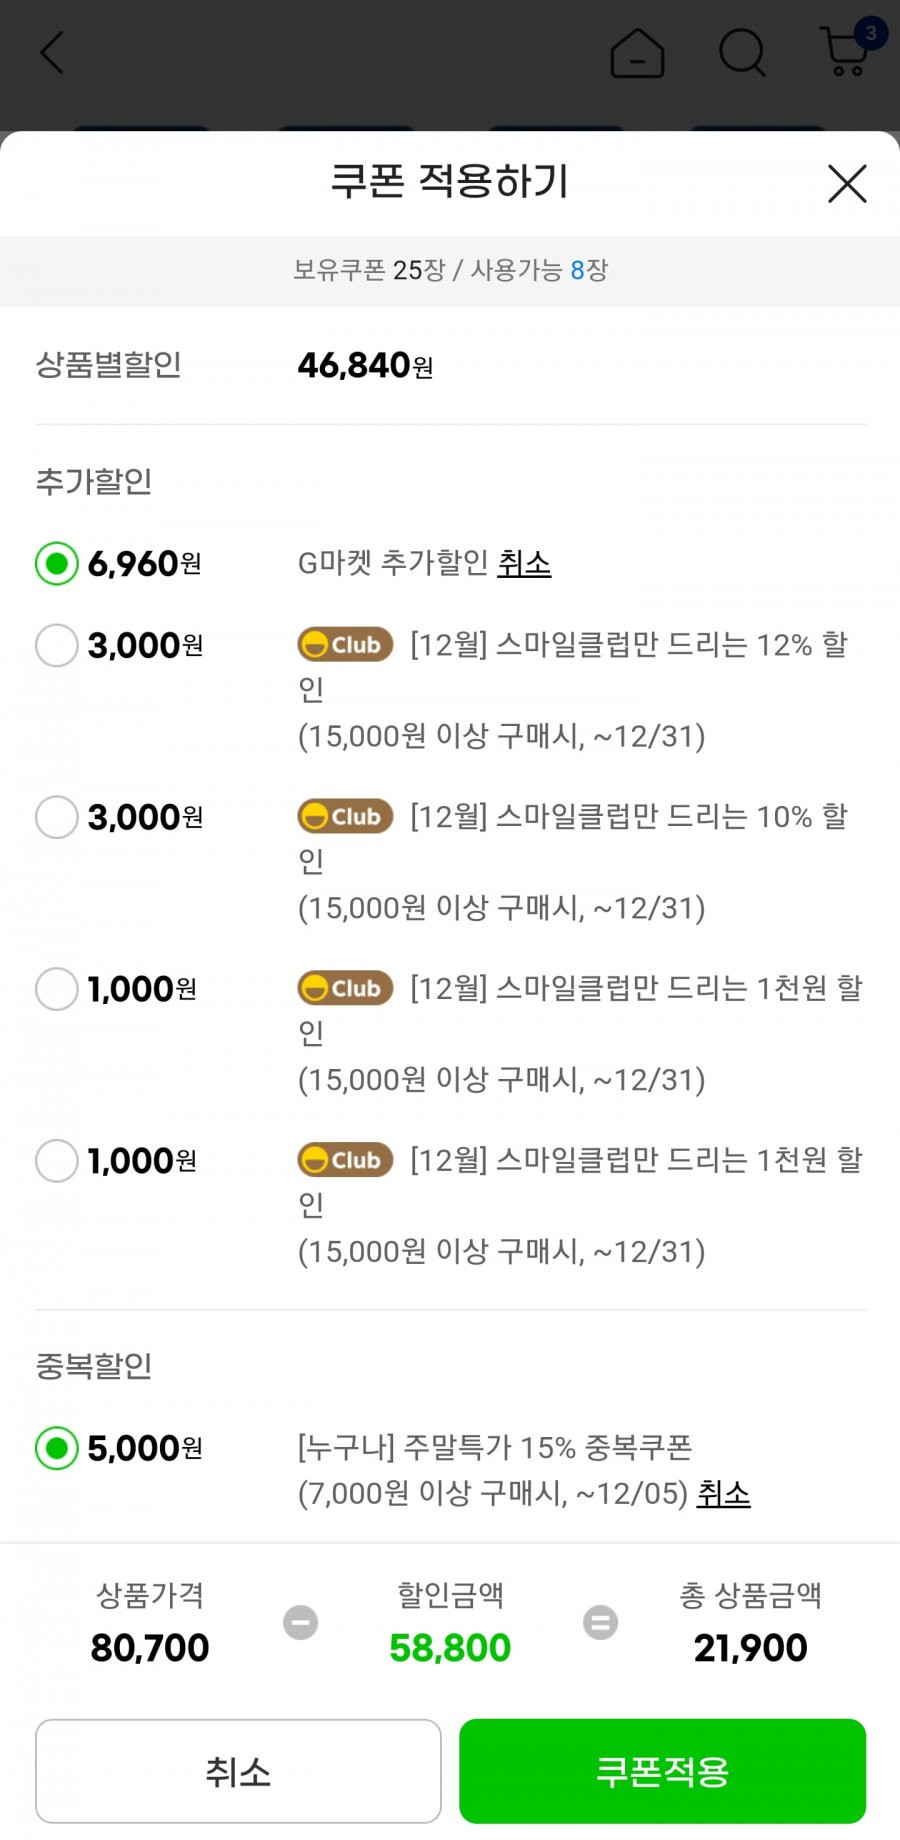Open the home icon in header
Viewport: 900px width, 1840px height.
(x=637, y=52)
